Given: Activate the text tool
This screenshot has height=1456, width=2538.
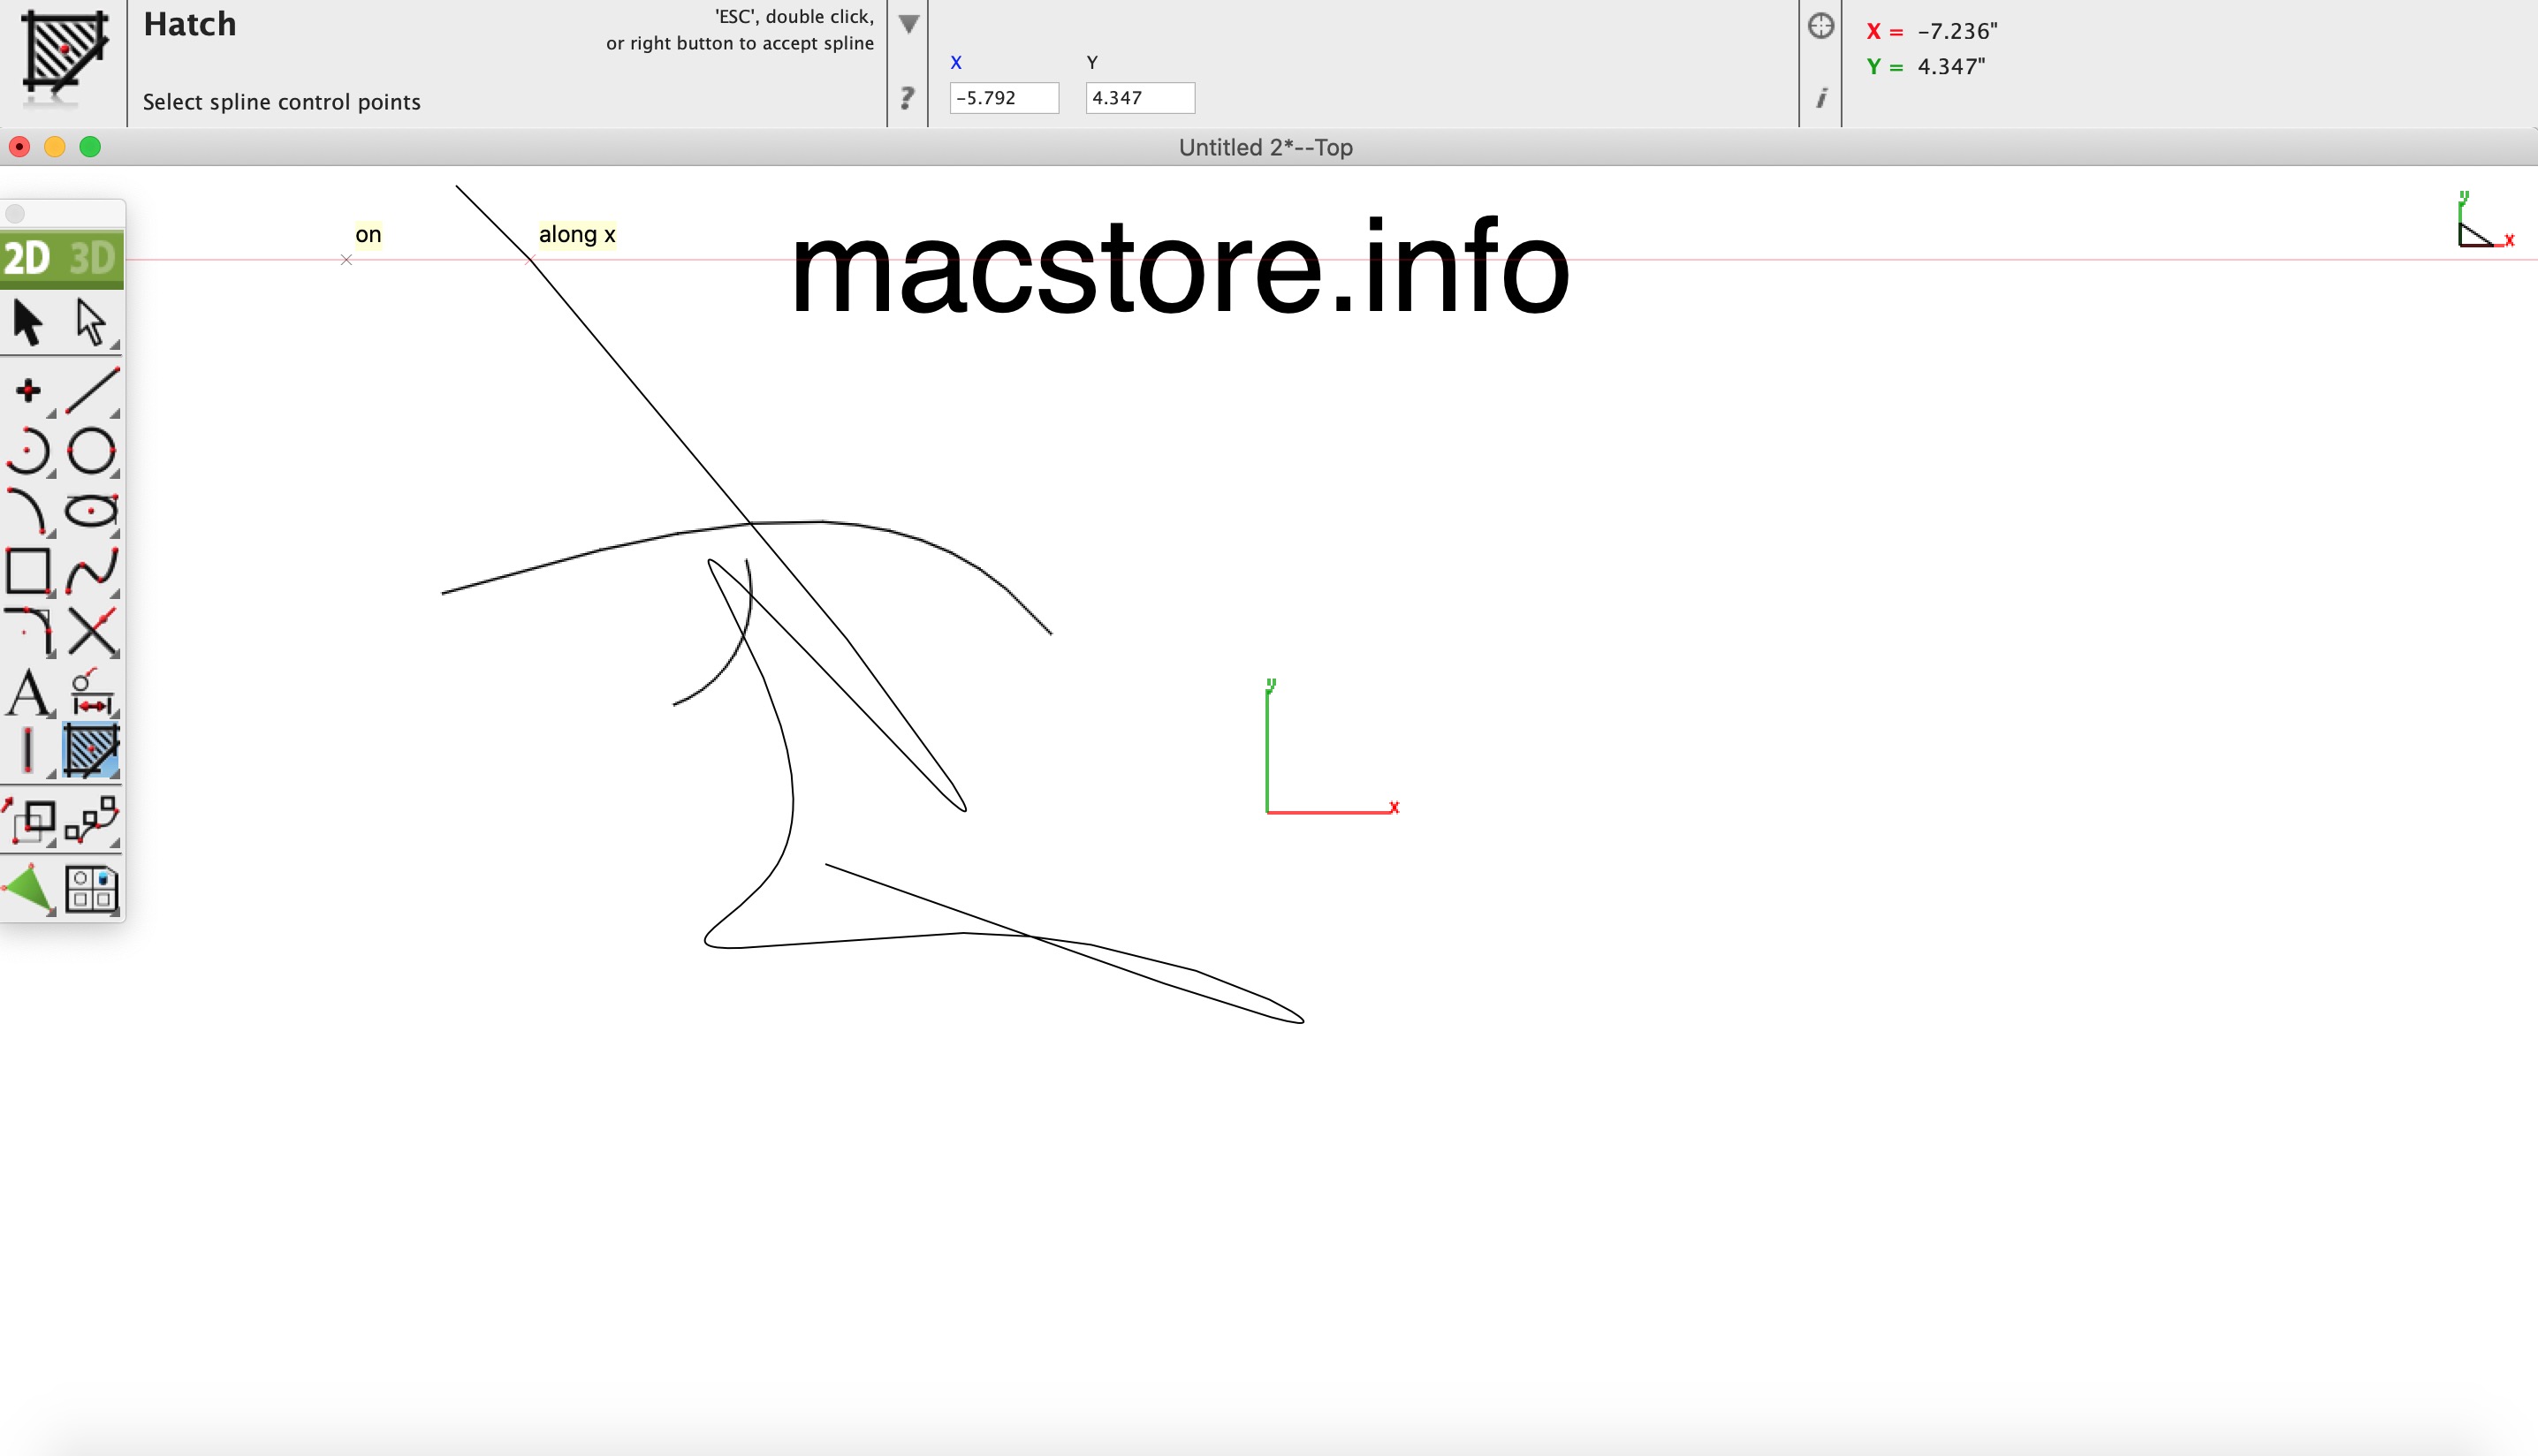Looking at the screenshot, I should [28, 693].
